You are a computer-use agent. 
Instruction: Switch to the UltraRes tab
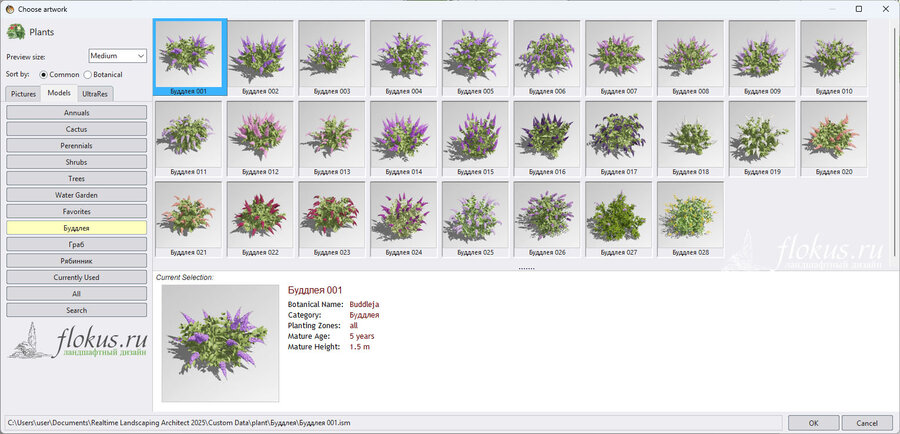(x=95, y=94)
